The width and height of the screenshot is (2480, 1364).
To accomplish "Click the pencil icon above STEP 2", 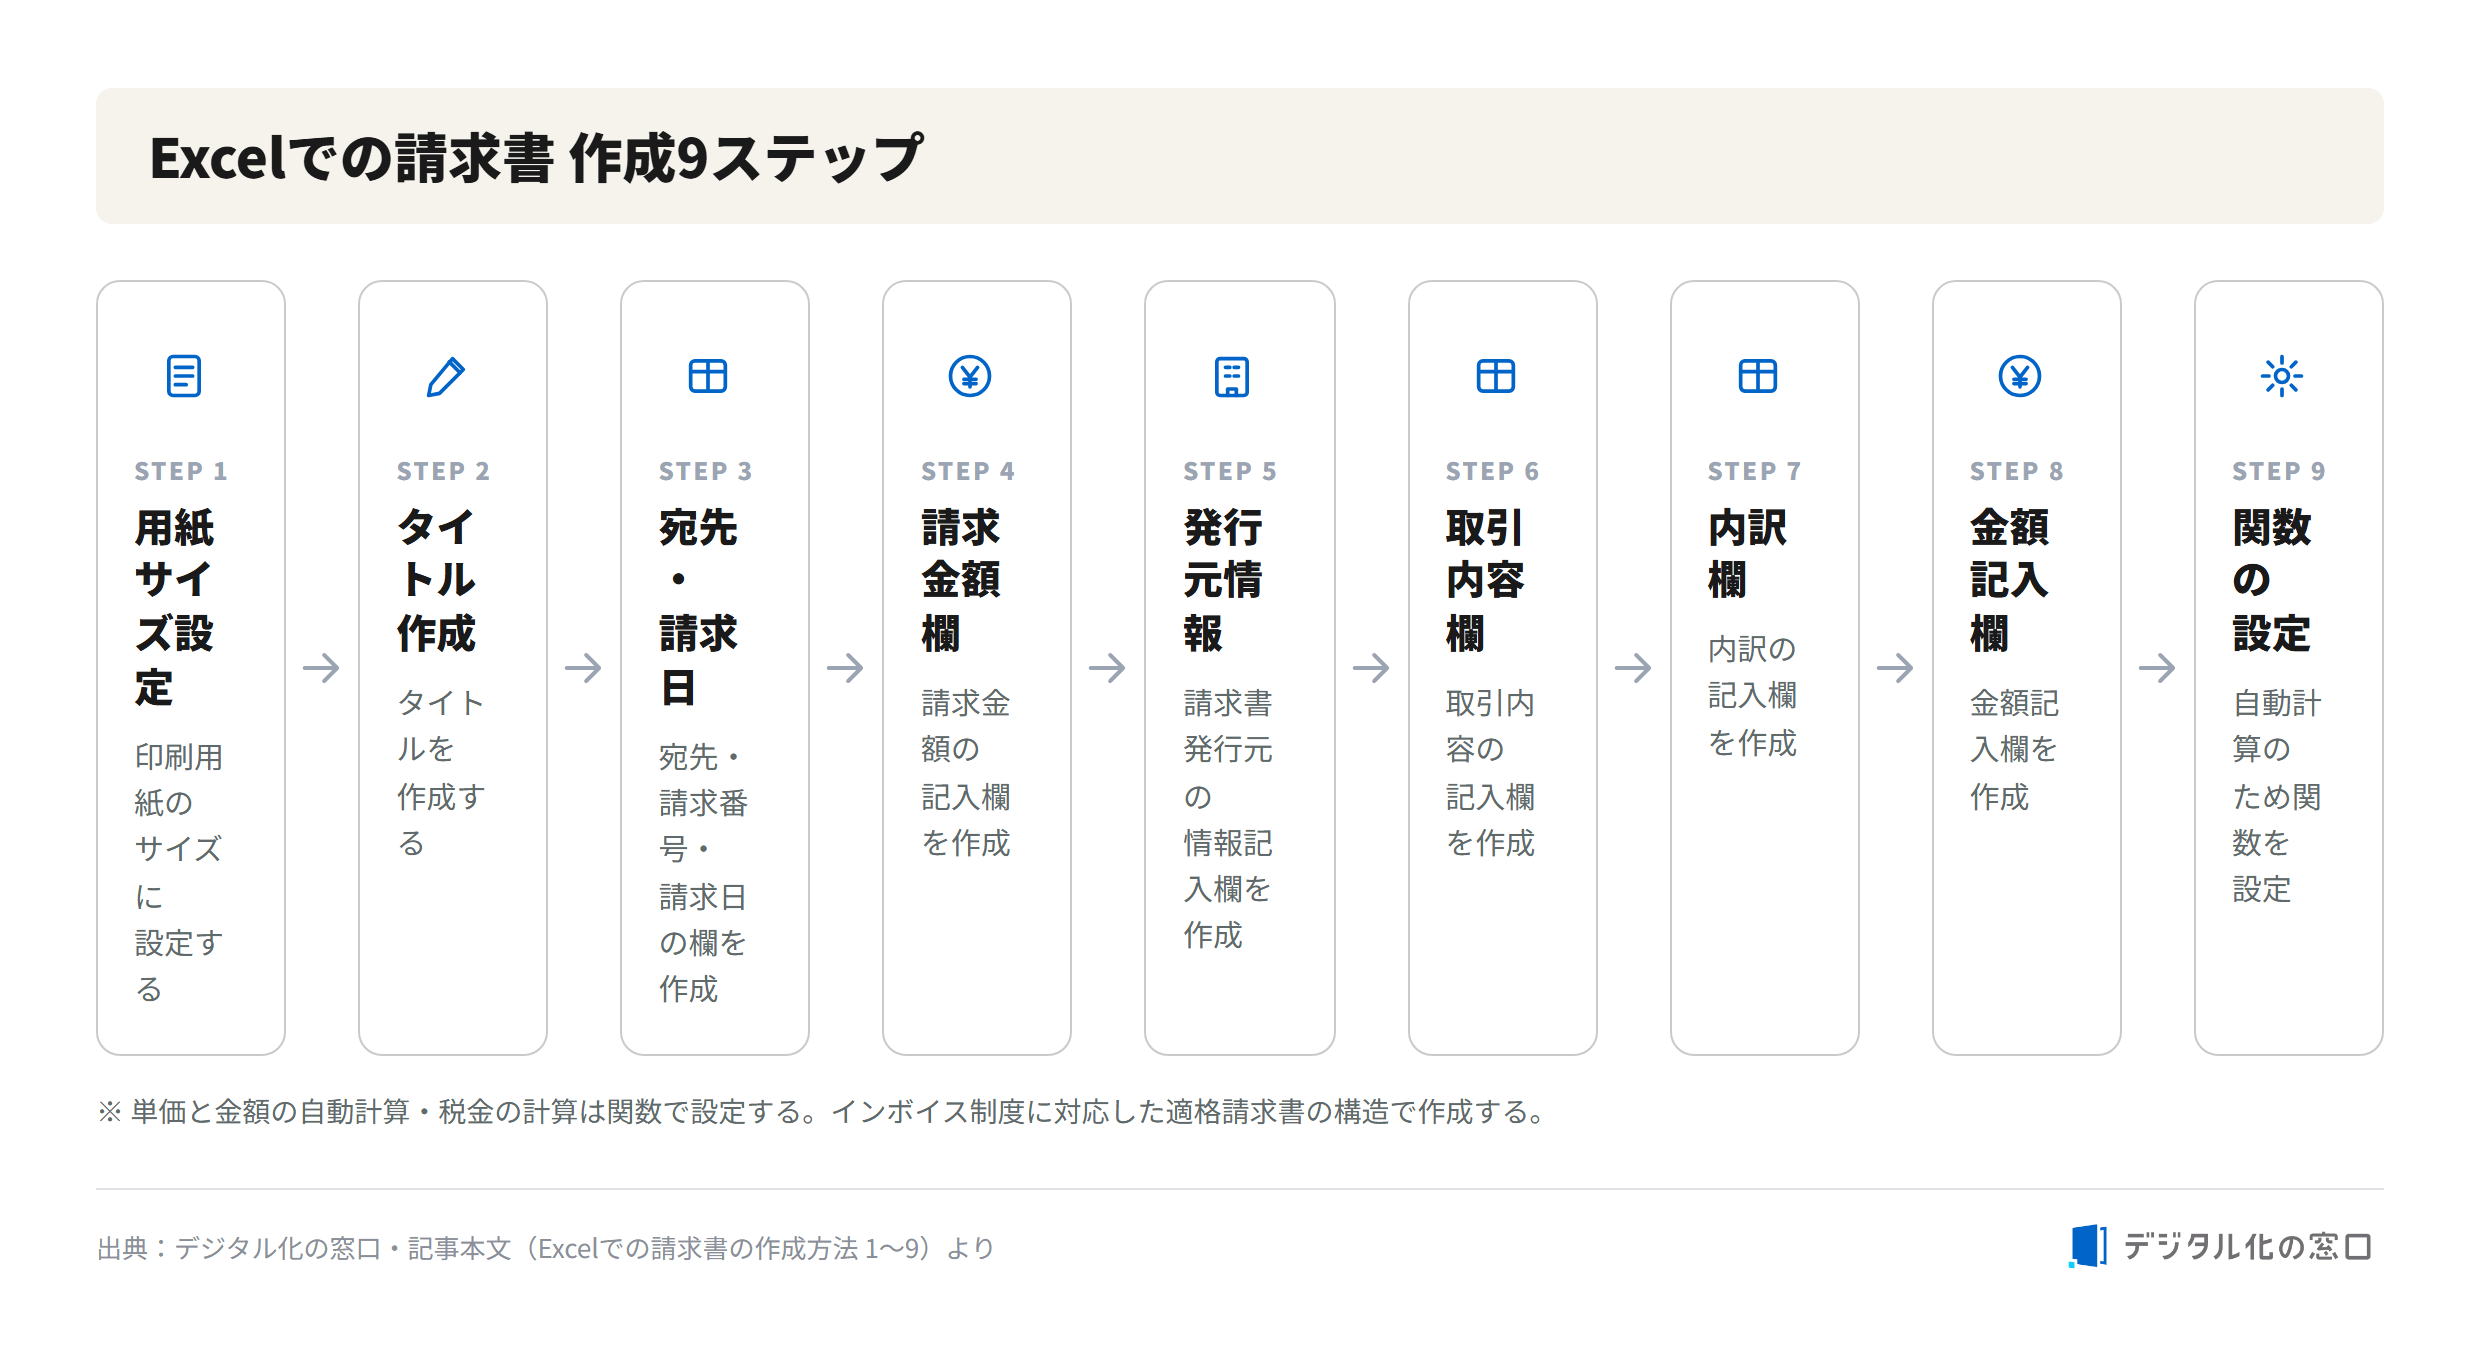I will (445, 376).
